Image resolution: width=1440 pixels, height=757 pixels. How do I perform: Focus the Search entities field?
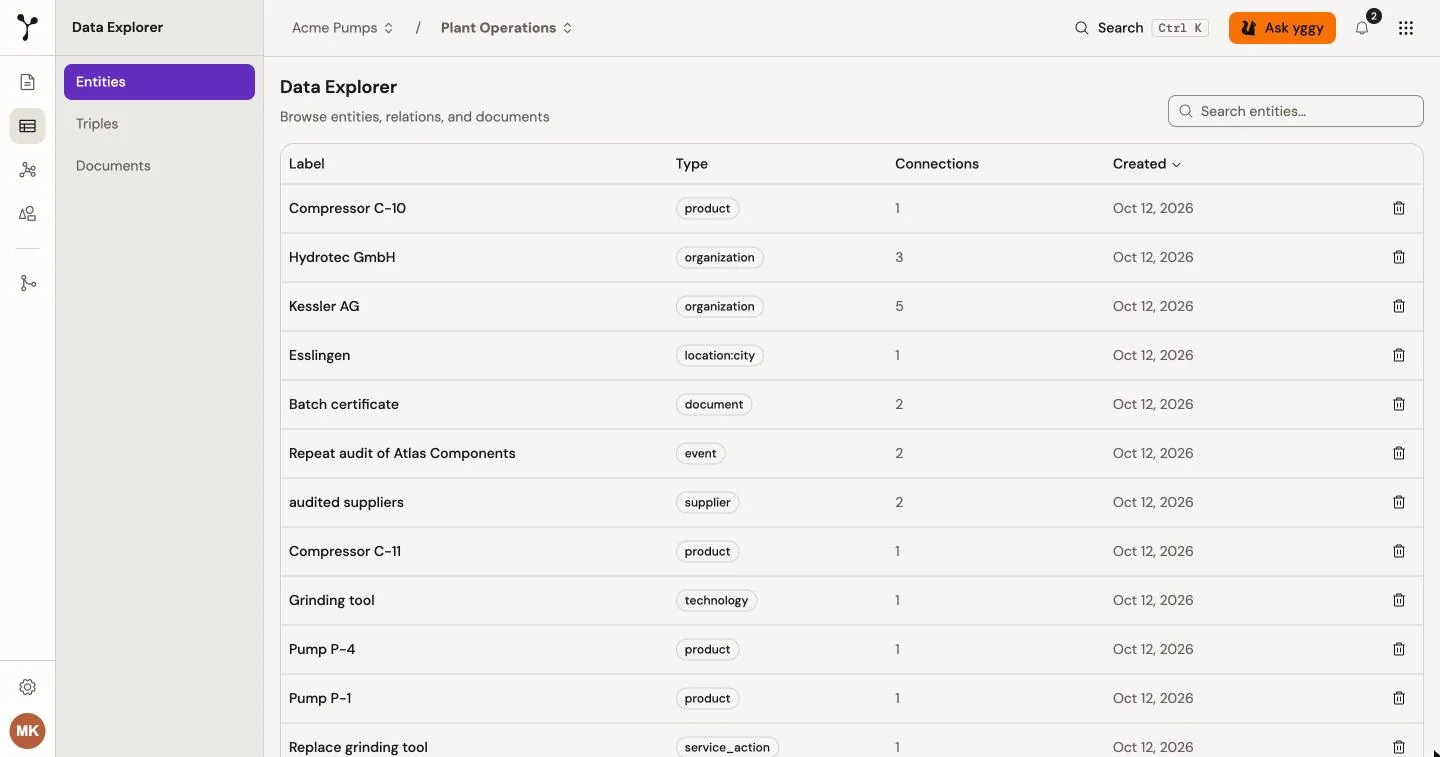[1296, 111]
